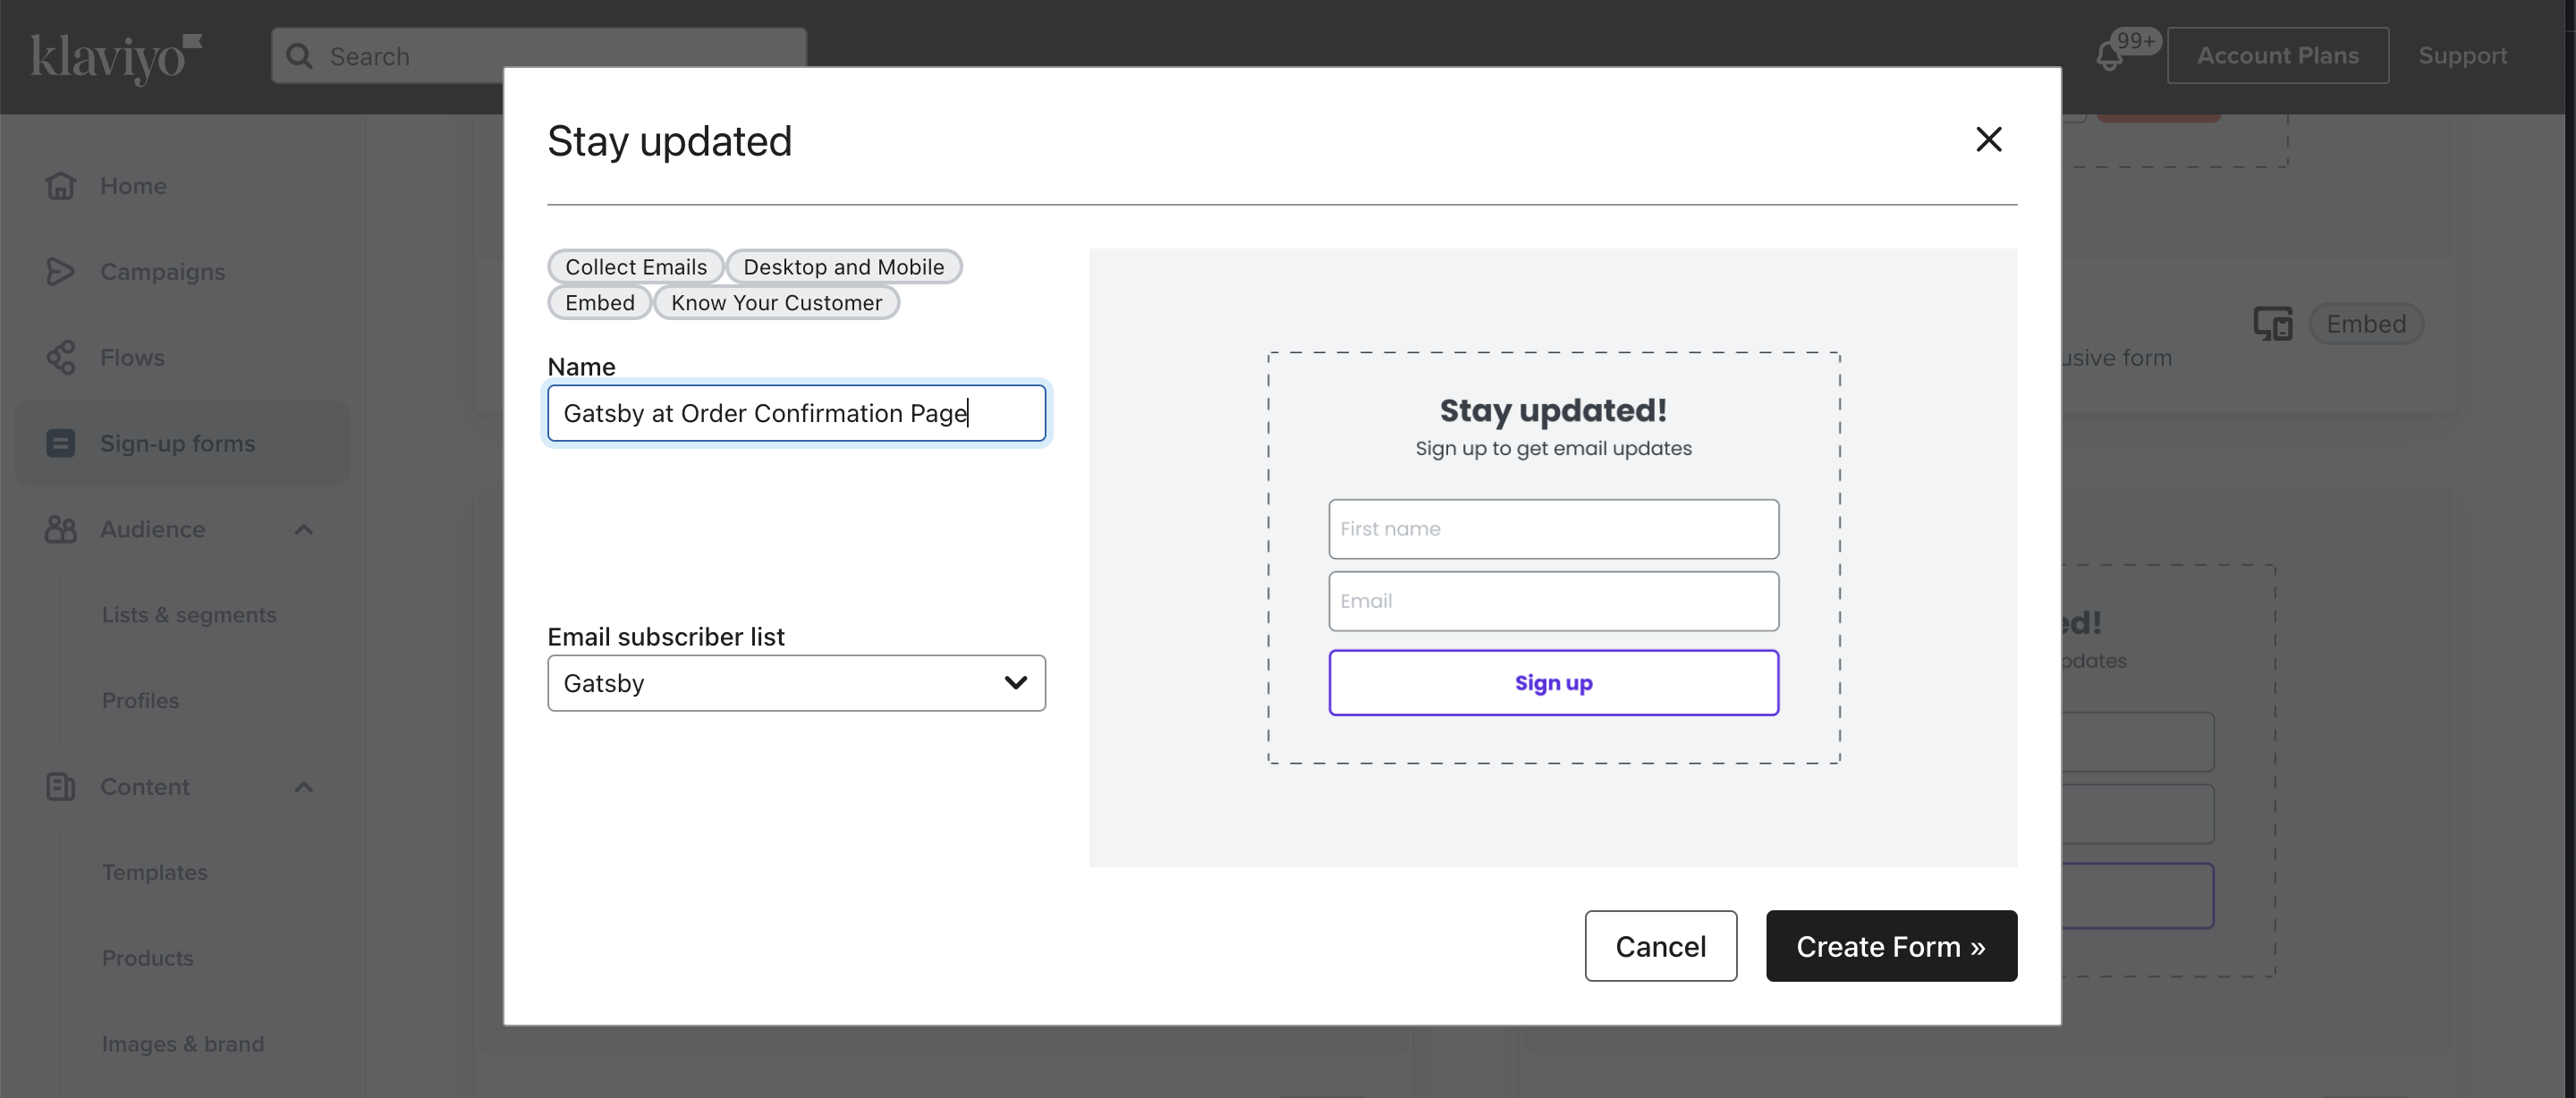Enable the Embed filter tag
This screenshot has height=1098, width=2576.
(599, 302)
